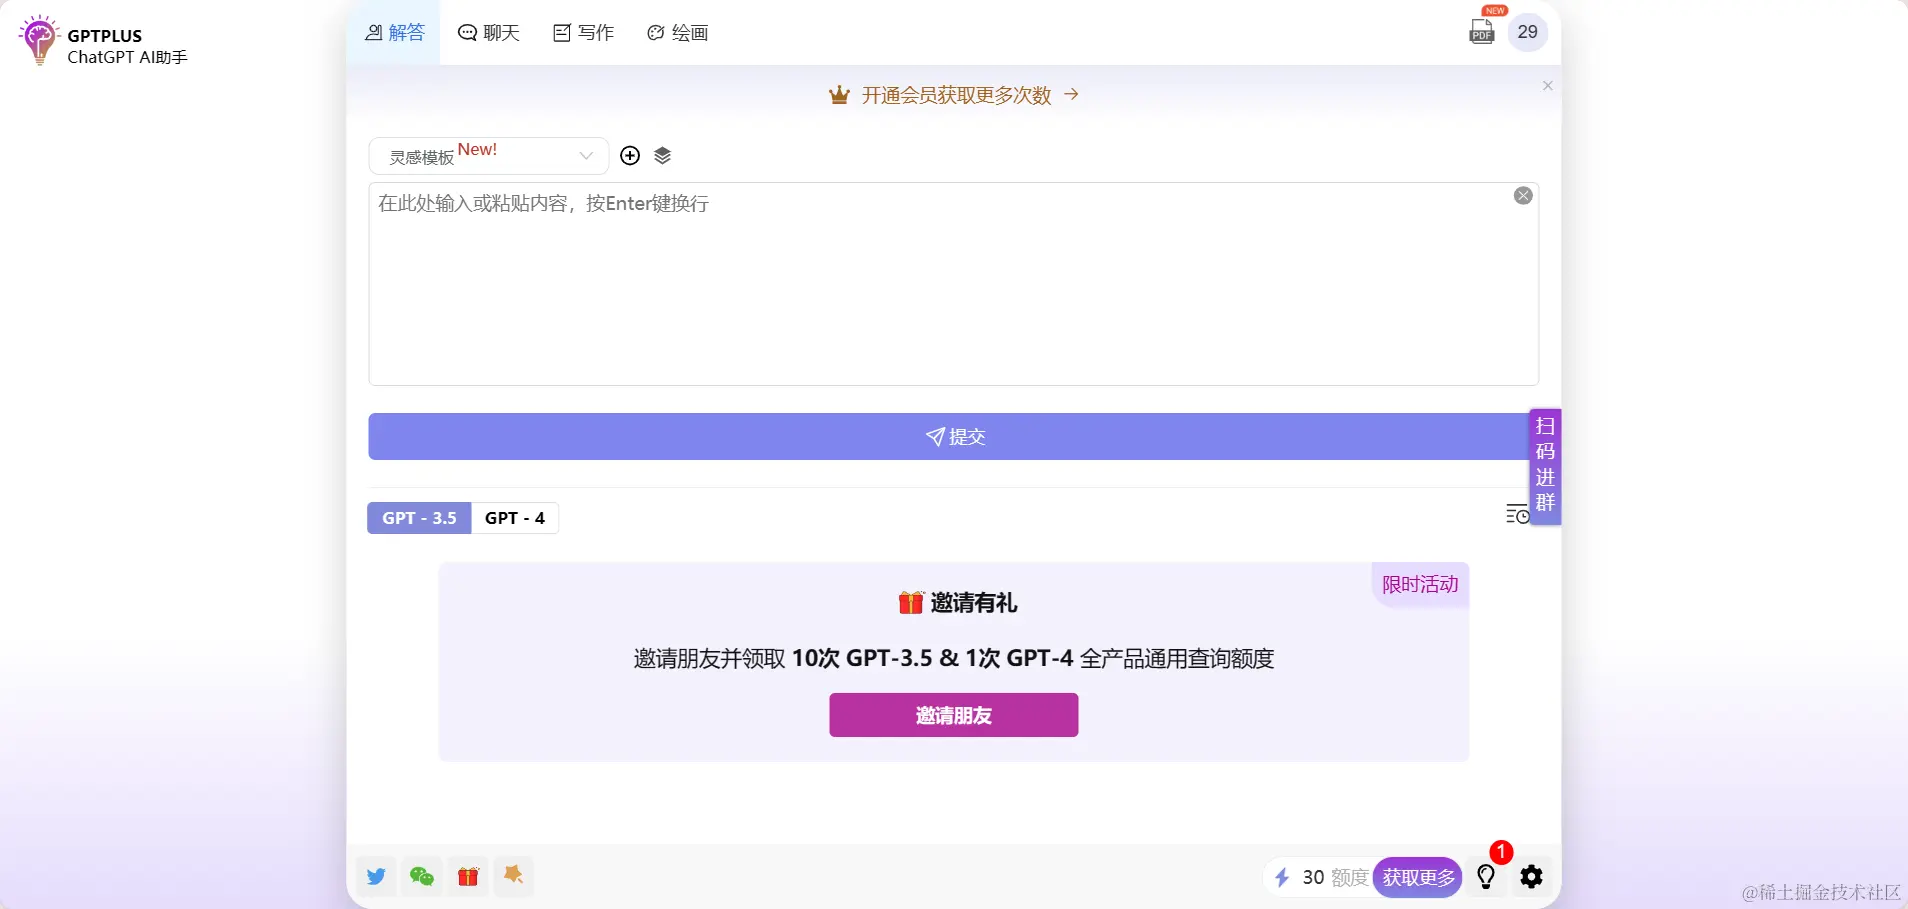
Task: Click the 邀请朋友 button
Action: (953, 715)
